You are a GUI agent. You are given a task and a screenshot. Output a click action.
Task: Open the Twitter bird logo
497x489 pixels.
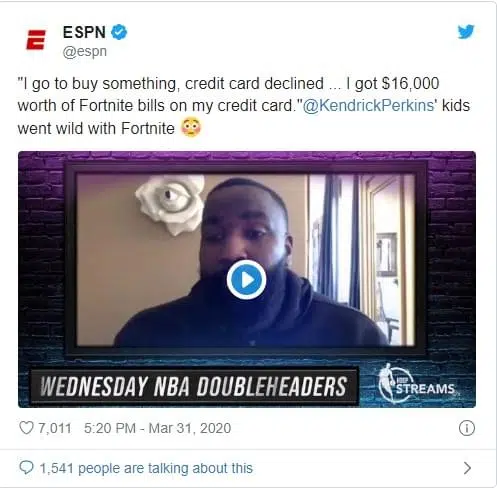click(x=466, y=32)
